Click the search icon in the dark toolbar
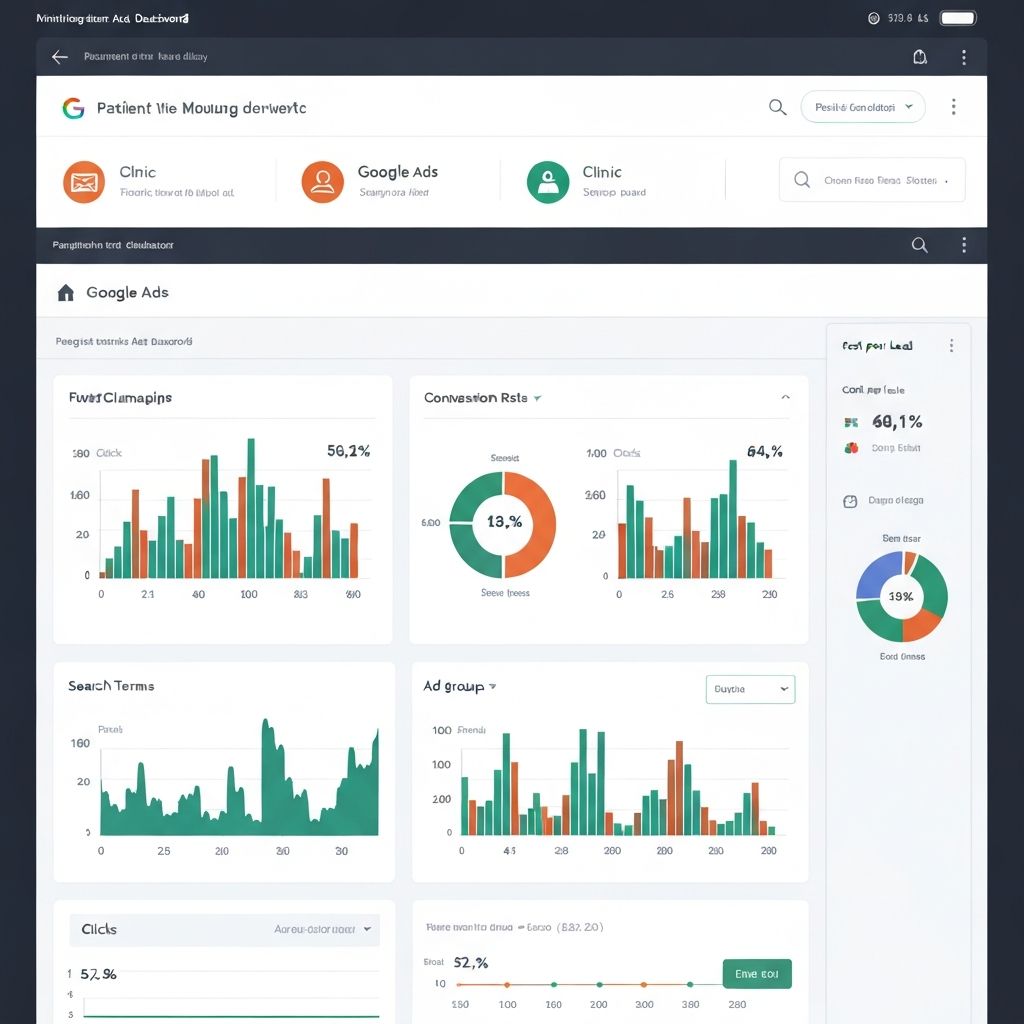The image size is (1024, 1024). 919,244
